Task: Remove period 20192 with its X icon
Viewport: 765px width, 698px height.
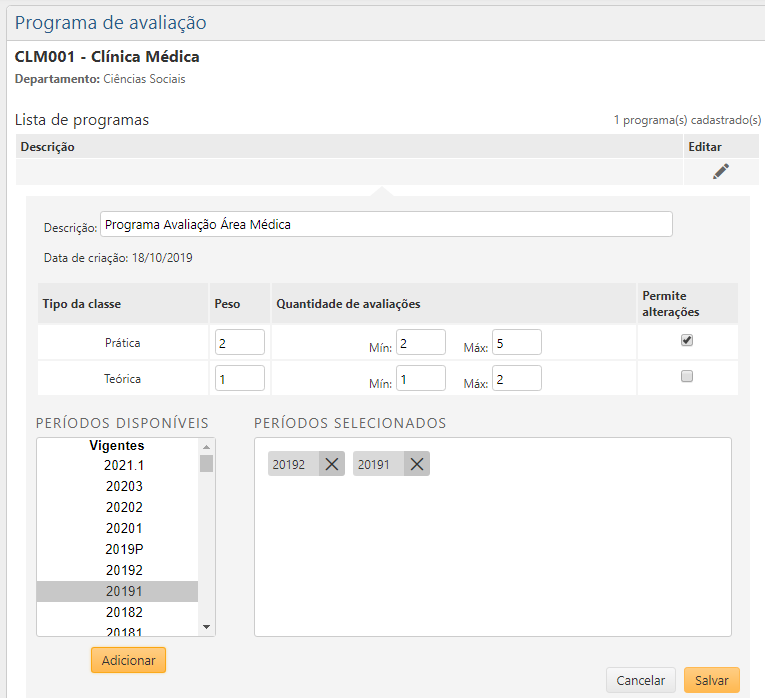Action: (x=332, y=464)
